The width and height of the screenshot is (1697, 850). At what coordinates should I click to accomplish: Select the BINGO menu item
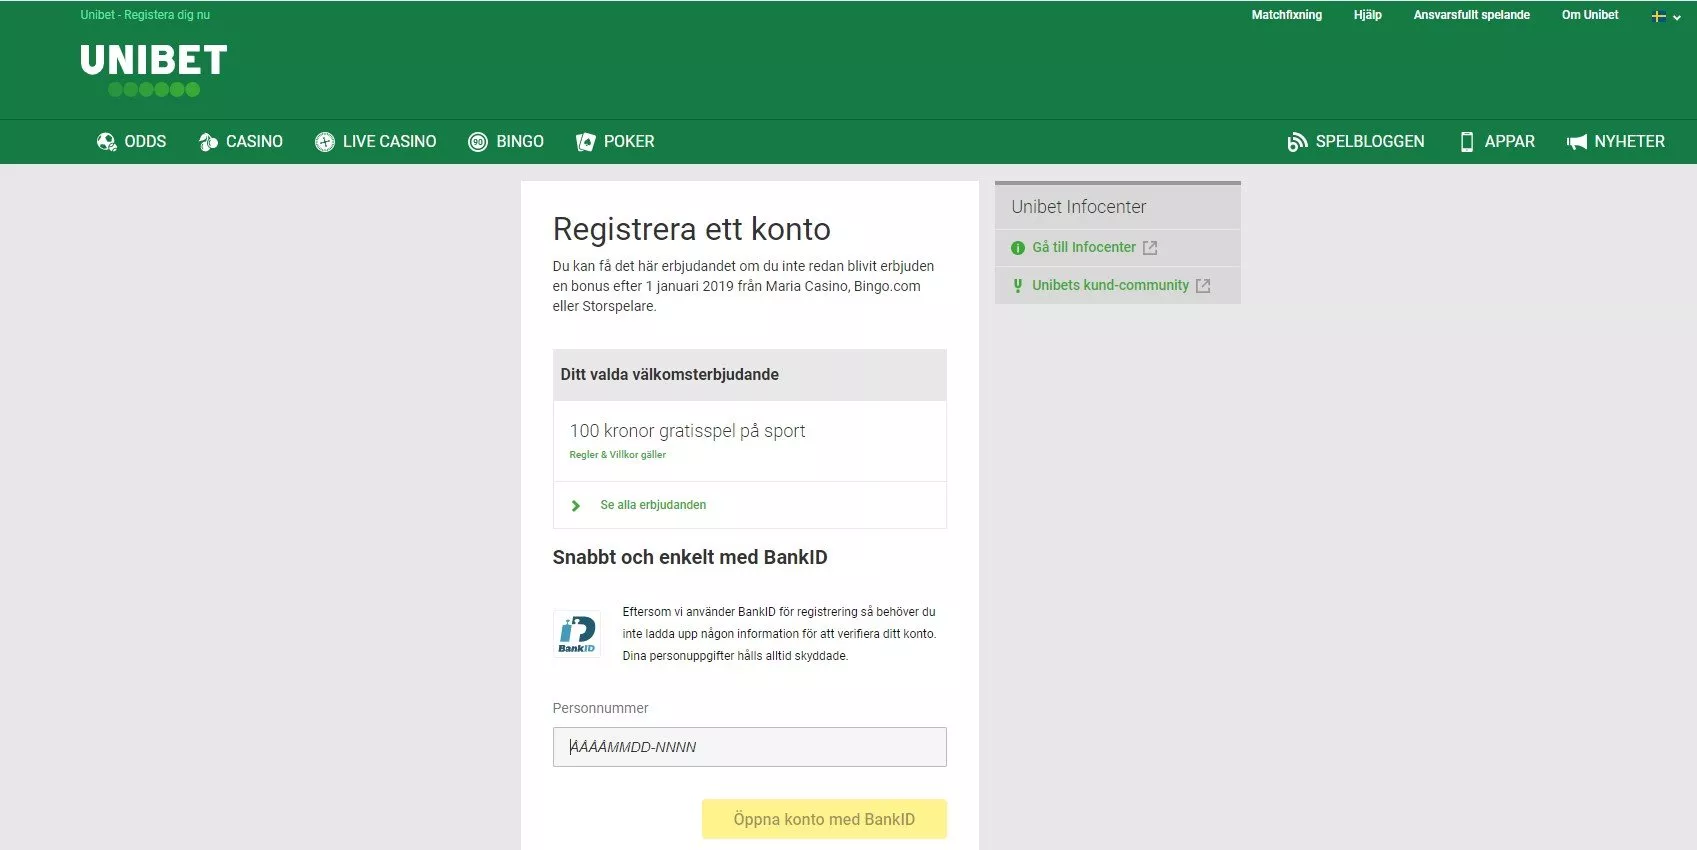click(506, 142)
